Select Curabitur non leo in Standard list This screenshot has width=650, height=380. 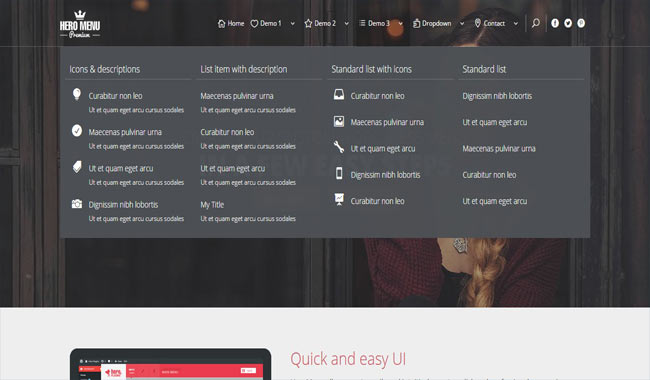click(489, 175)
